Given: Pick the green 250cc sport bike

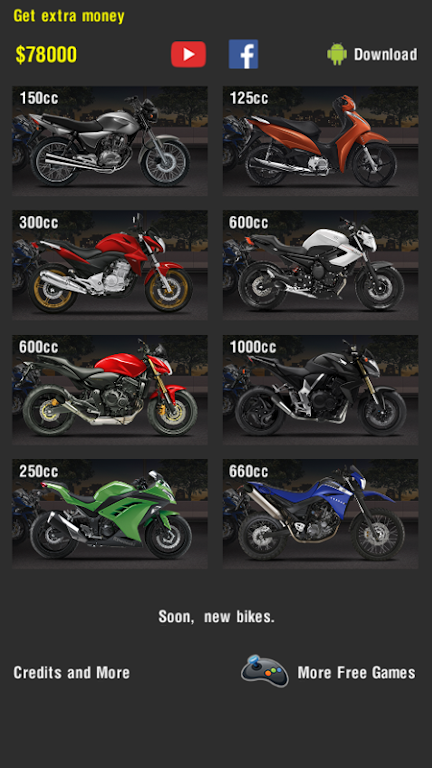Looking at the screenshot, I should pyautogui.click(x=110, y=514).
